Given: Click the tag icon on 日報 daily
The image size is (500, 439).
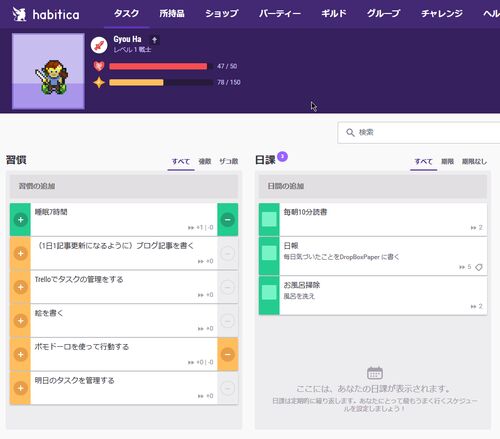Looking at the screenshot, I should pos(479,267).
